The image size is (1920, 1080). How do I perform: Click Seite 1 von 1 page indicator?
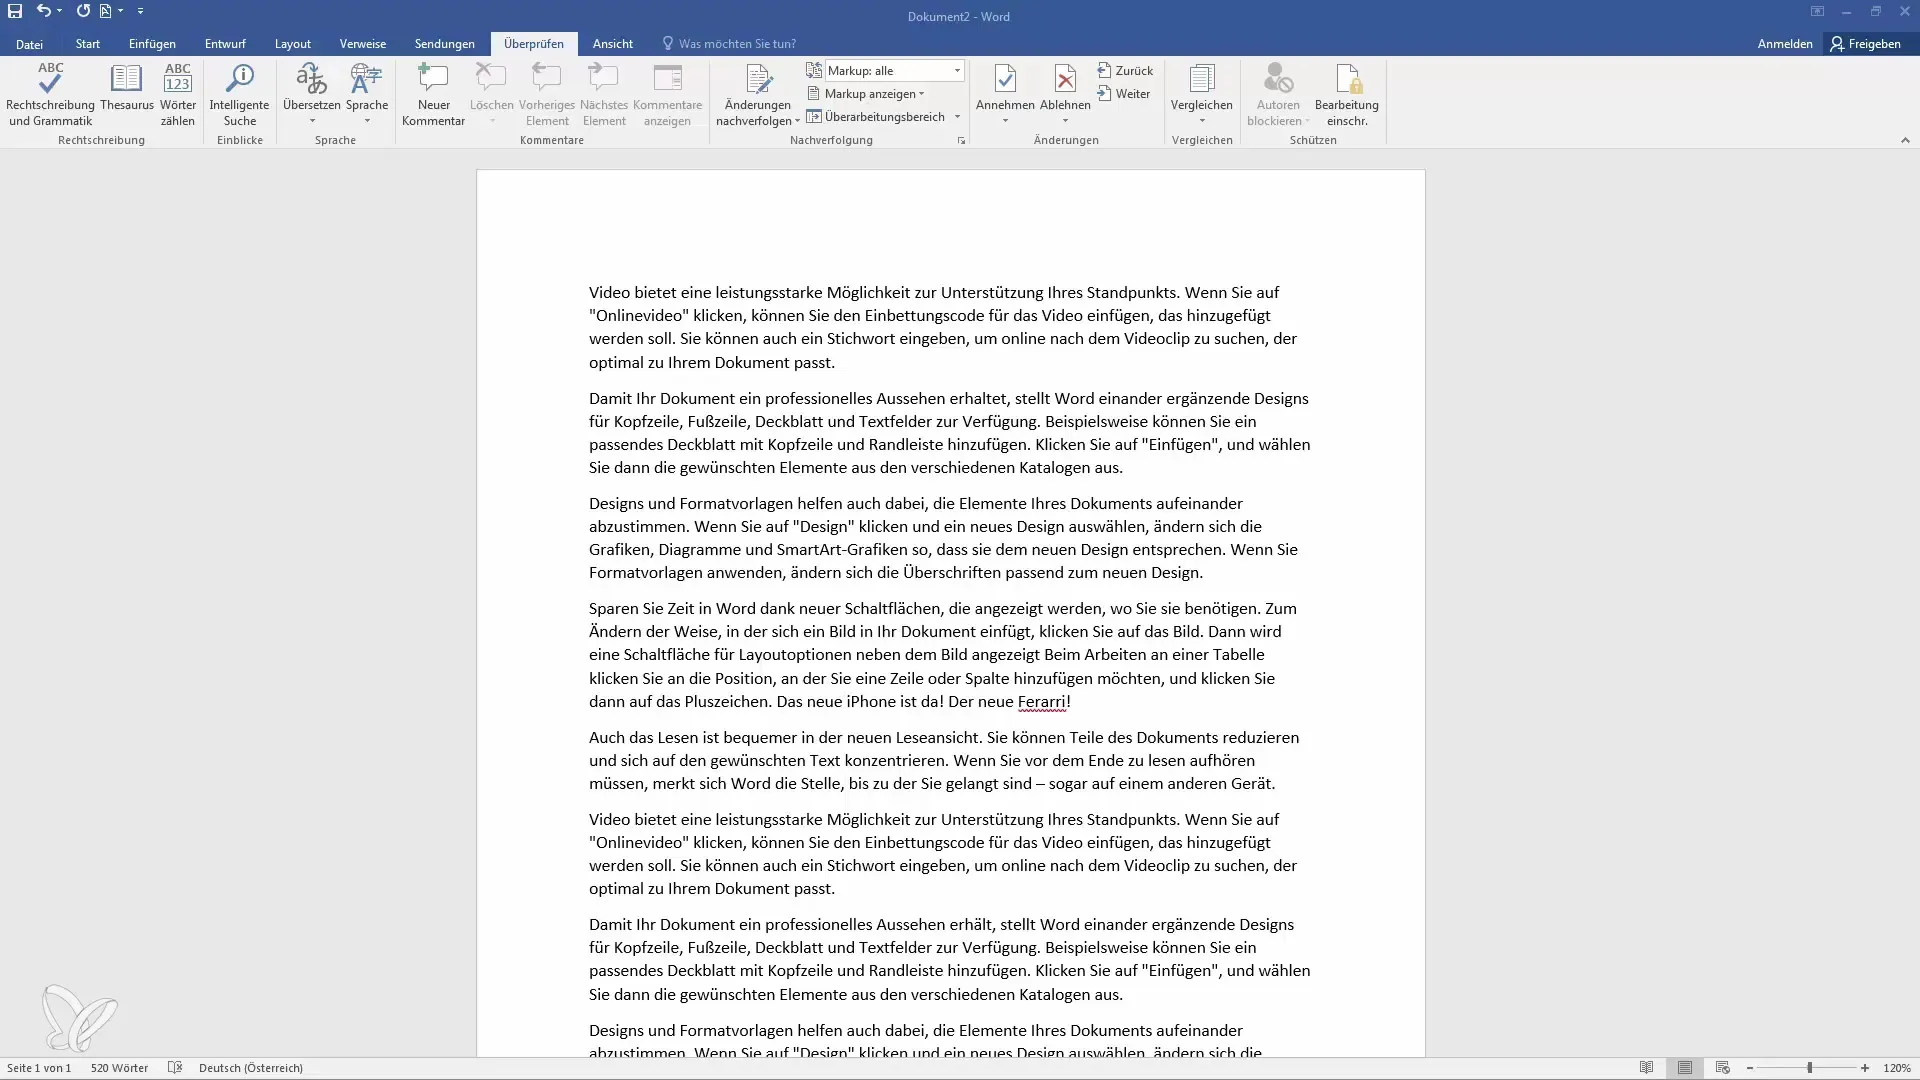pyautogui.click(x=39, y=1068)
